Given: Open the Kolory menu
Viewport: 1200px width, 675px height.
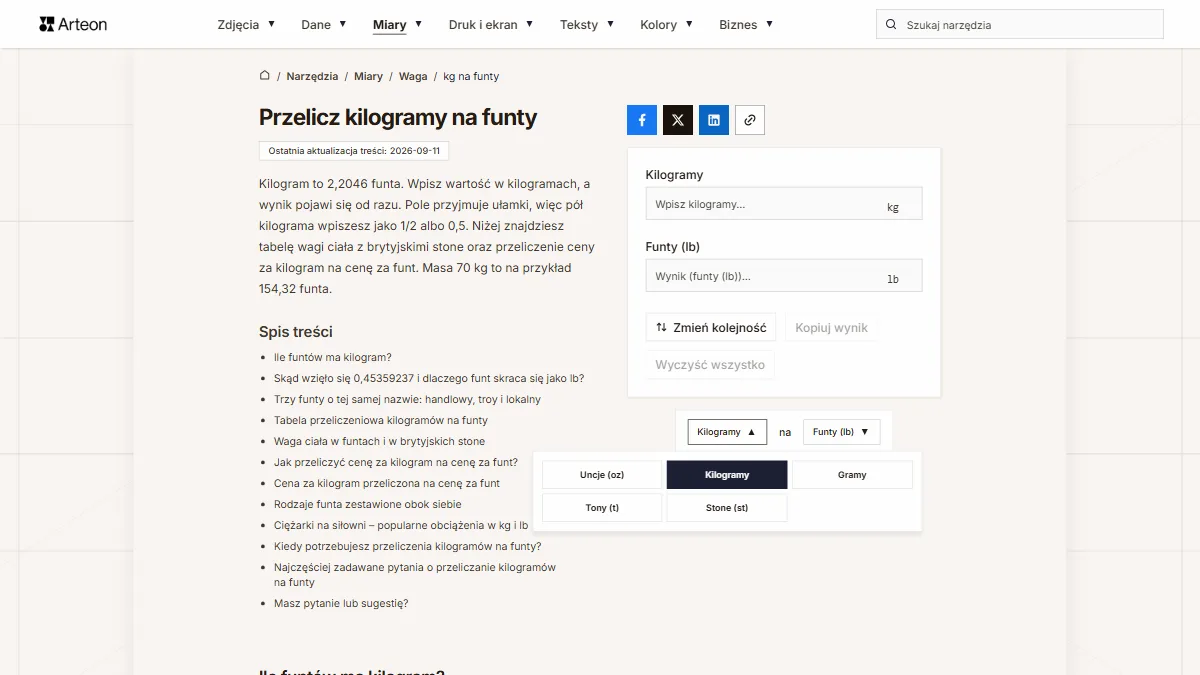Looking at the screenshot, I should click(x=666, y=24).
